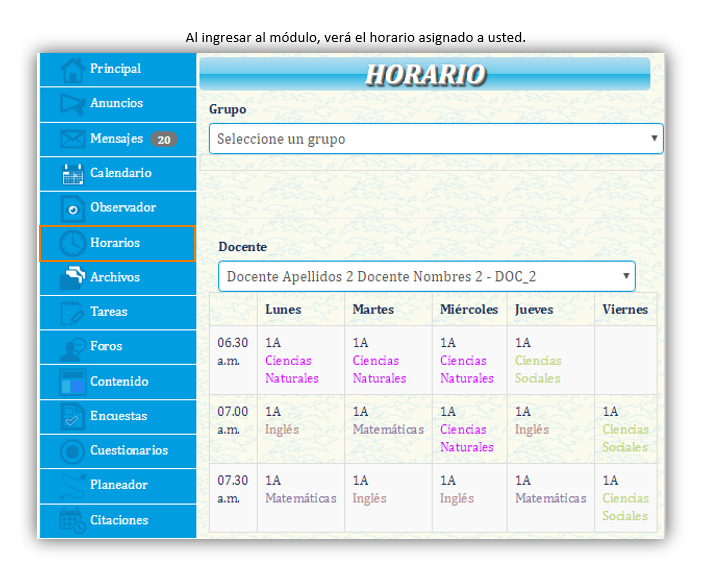Open the Principal menu item

click(118, 69)
